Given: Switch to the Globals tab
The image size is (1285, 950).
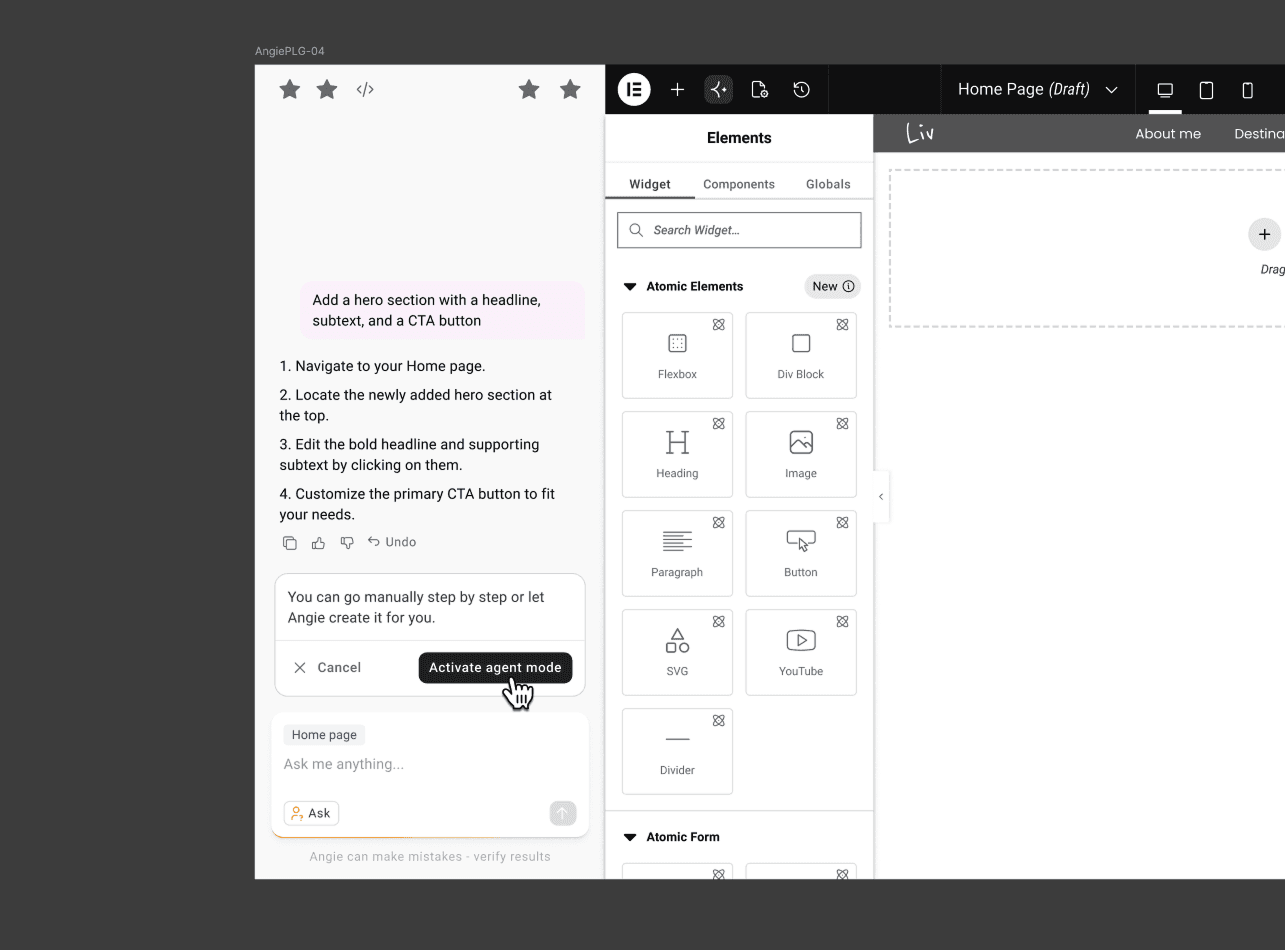Looking at the screenshot, I should pos(828,184).
